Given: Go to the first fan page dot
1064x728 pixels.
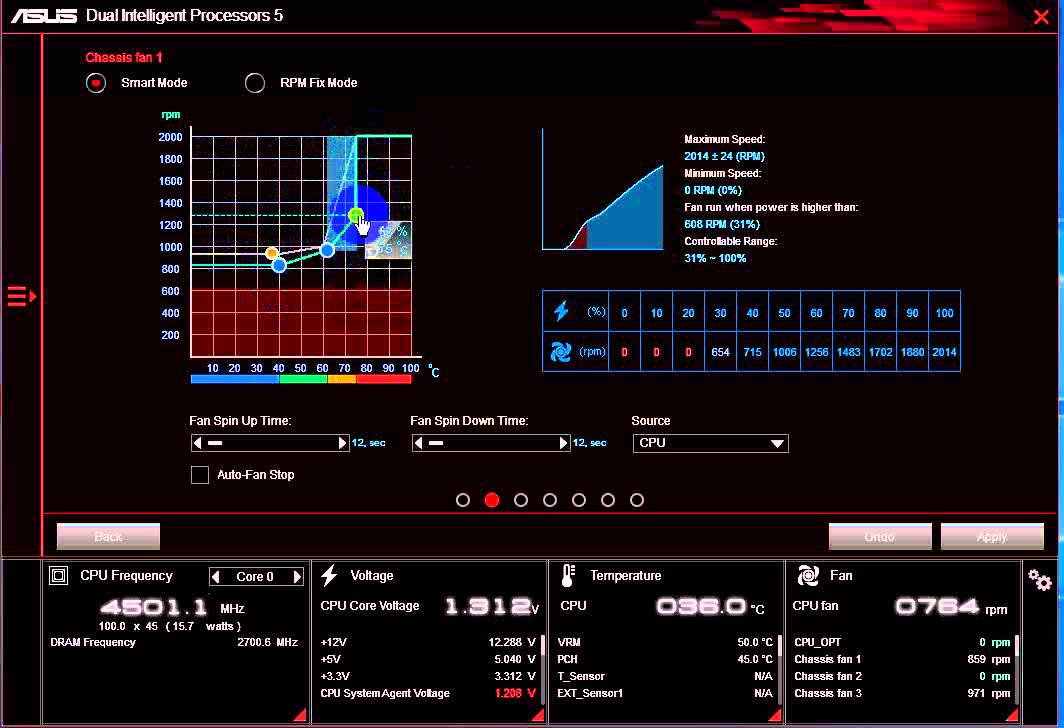Looking at the screenshot, I should coord(463,500).
